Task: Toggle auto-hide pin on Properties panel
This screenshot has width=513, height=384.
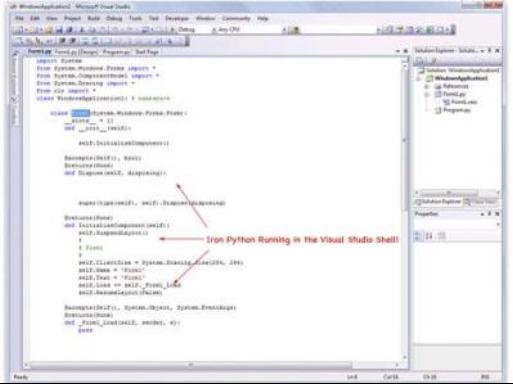Action: click(490, 214)
